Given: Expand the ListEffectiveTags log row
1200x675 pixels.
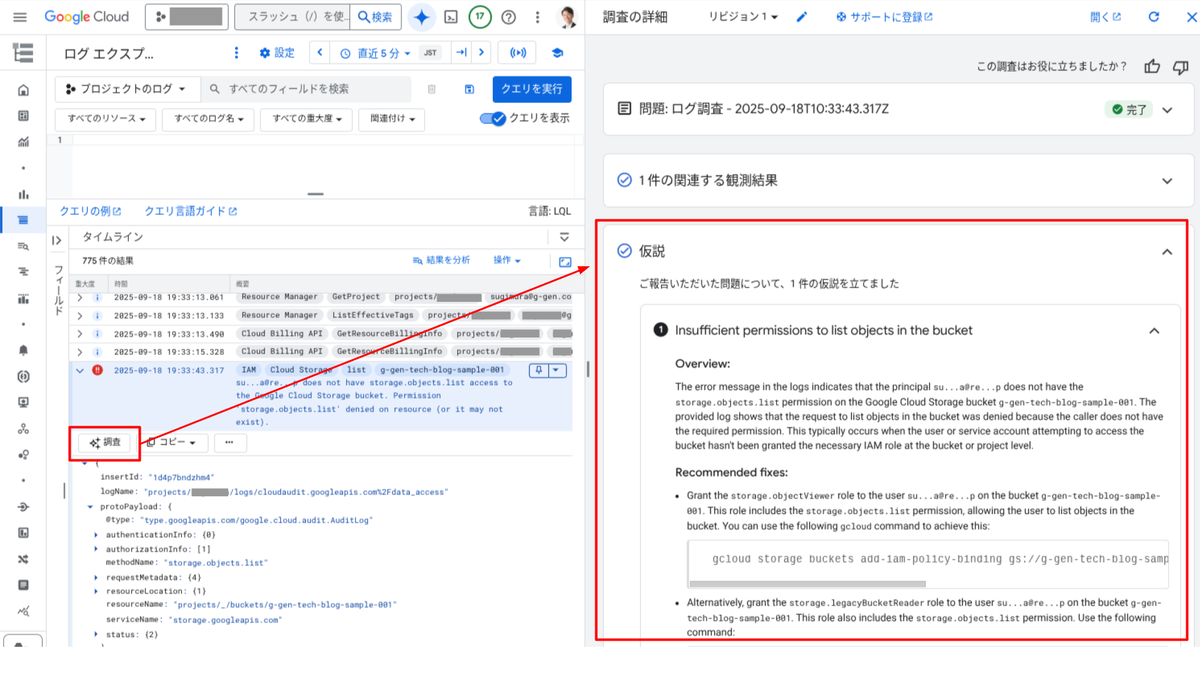Looking at the screenshot, I should coord(80,315).
